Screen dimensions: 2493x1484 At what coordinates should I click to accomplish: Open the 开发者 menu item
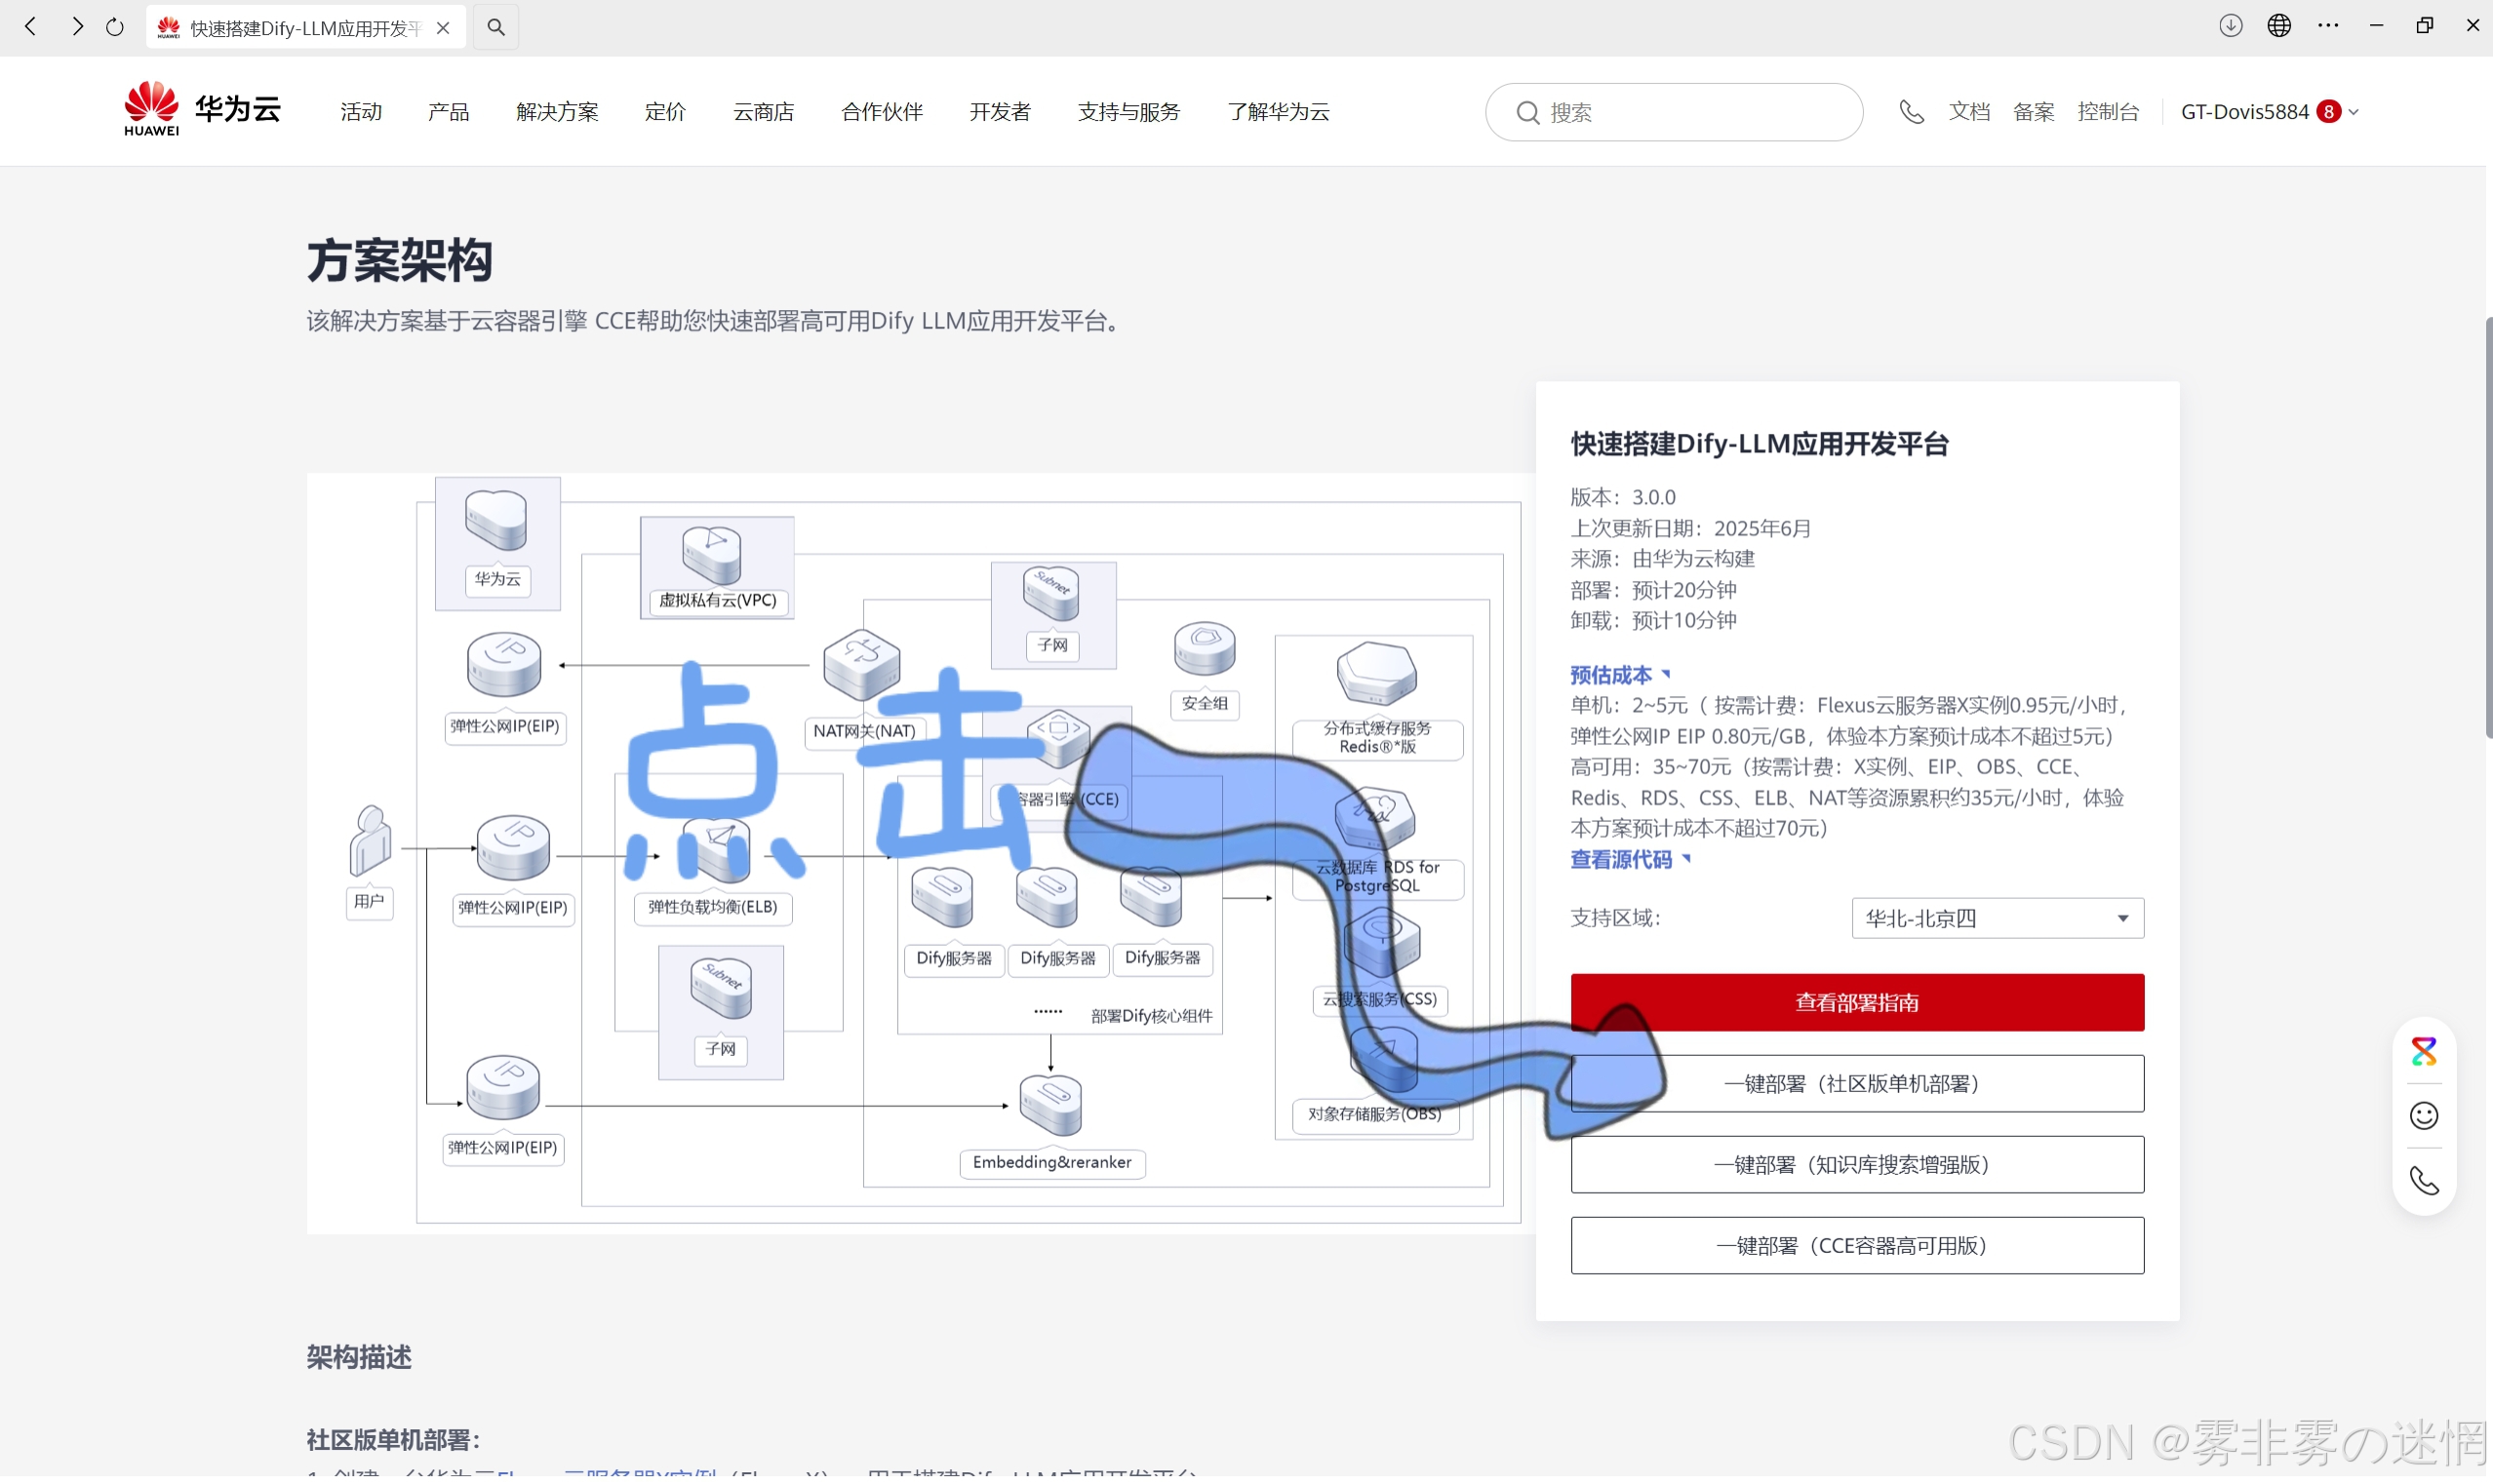point(1000,112)
